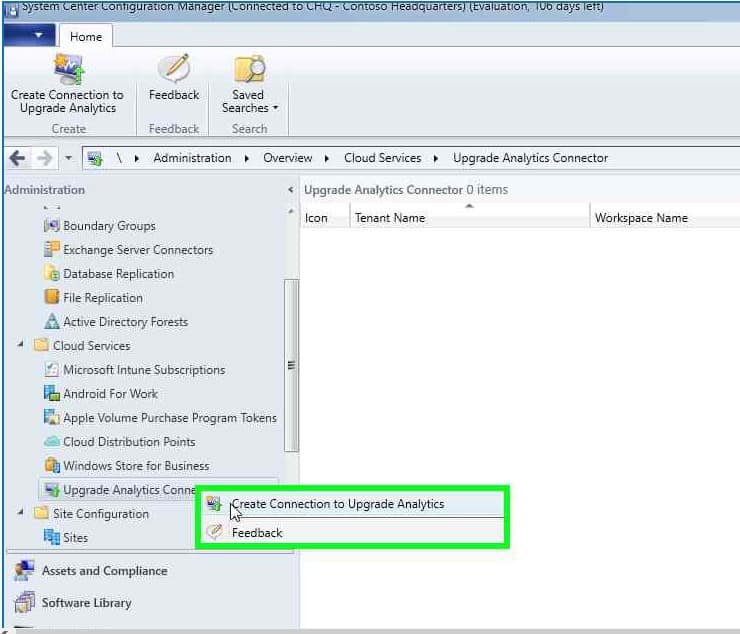The image size is (740, 634).
Task: Open navigation history dropdown beside Forward arrow
Action: 69,158
